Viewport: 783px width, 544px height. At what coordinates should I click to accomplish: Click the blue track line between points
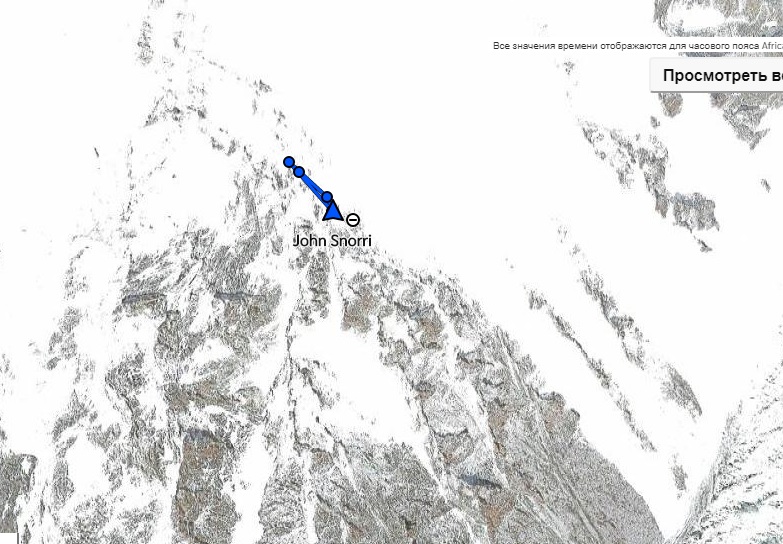313,184
